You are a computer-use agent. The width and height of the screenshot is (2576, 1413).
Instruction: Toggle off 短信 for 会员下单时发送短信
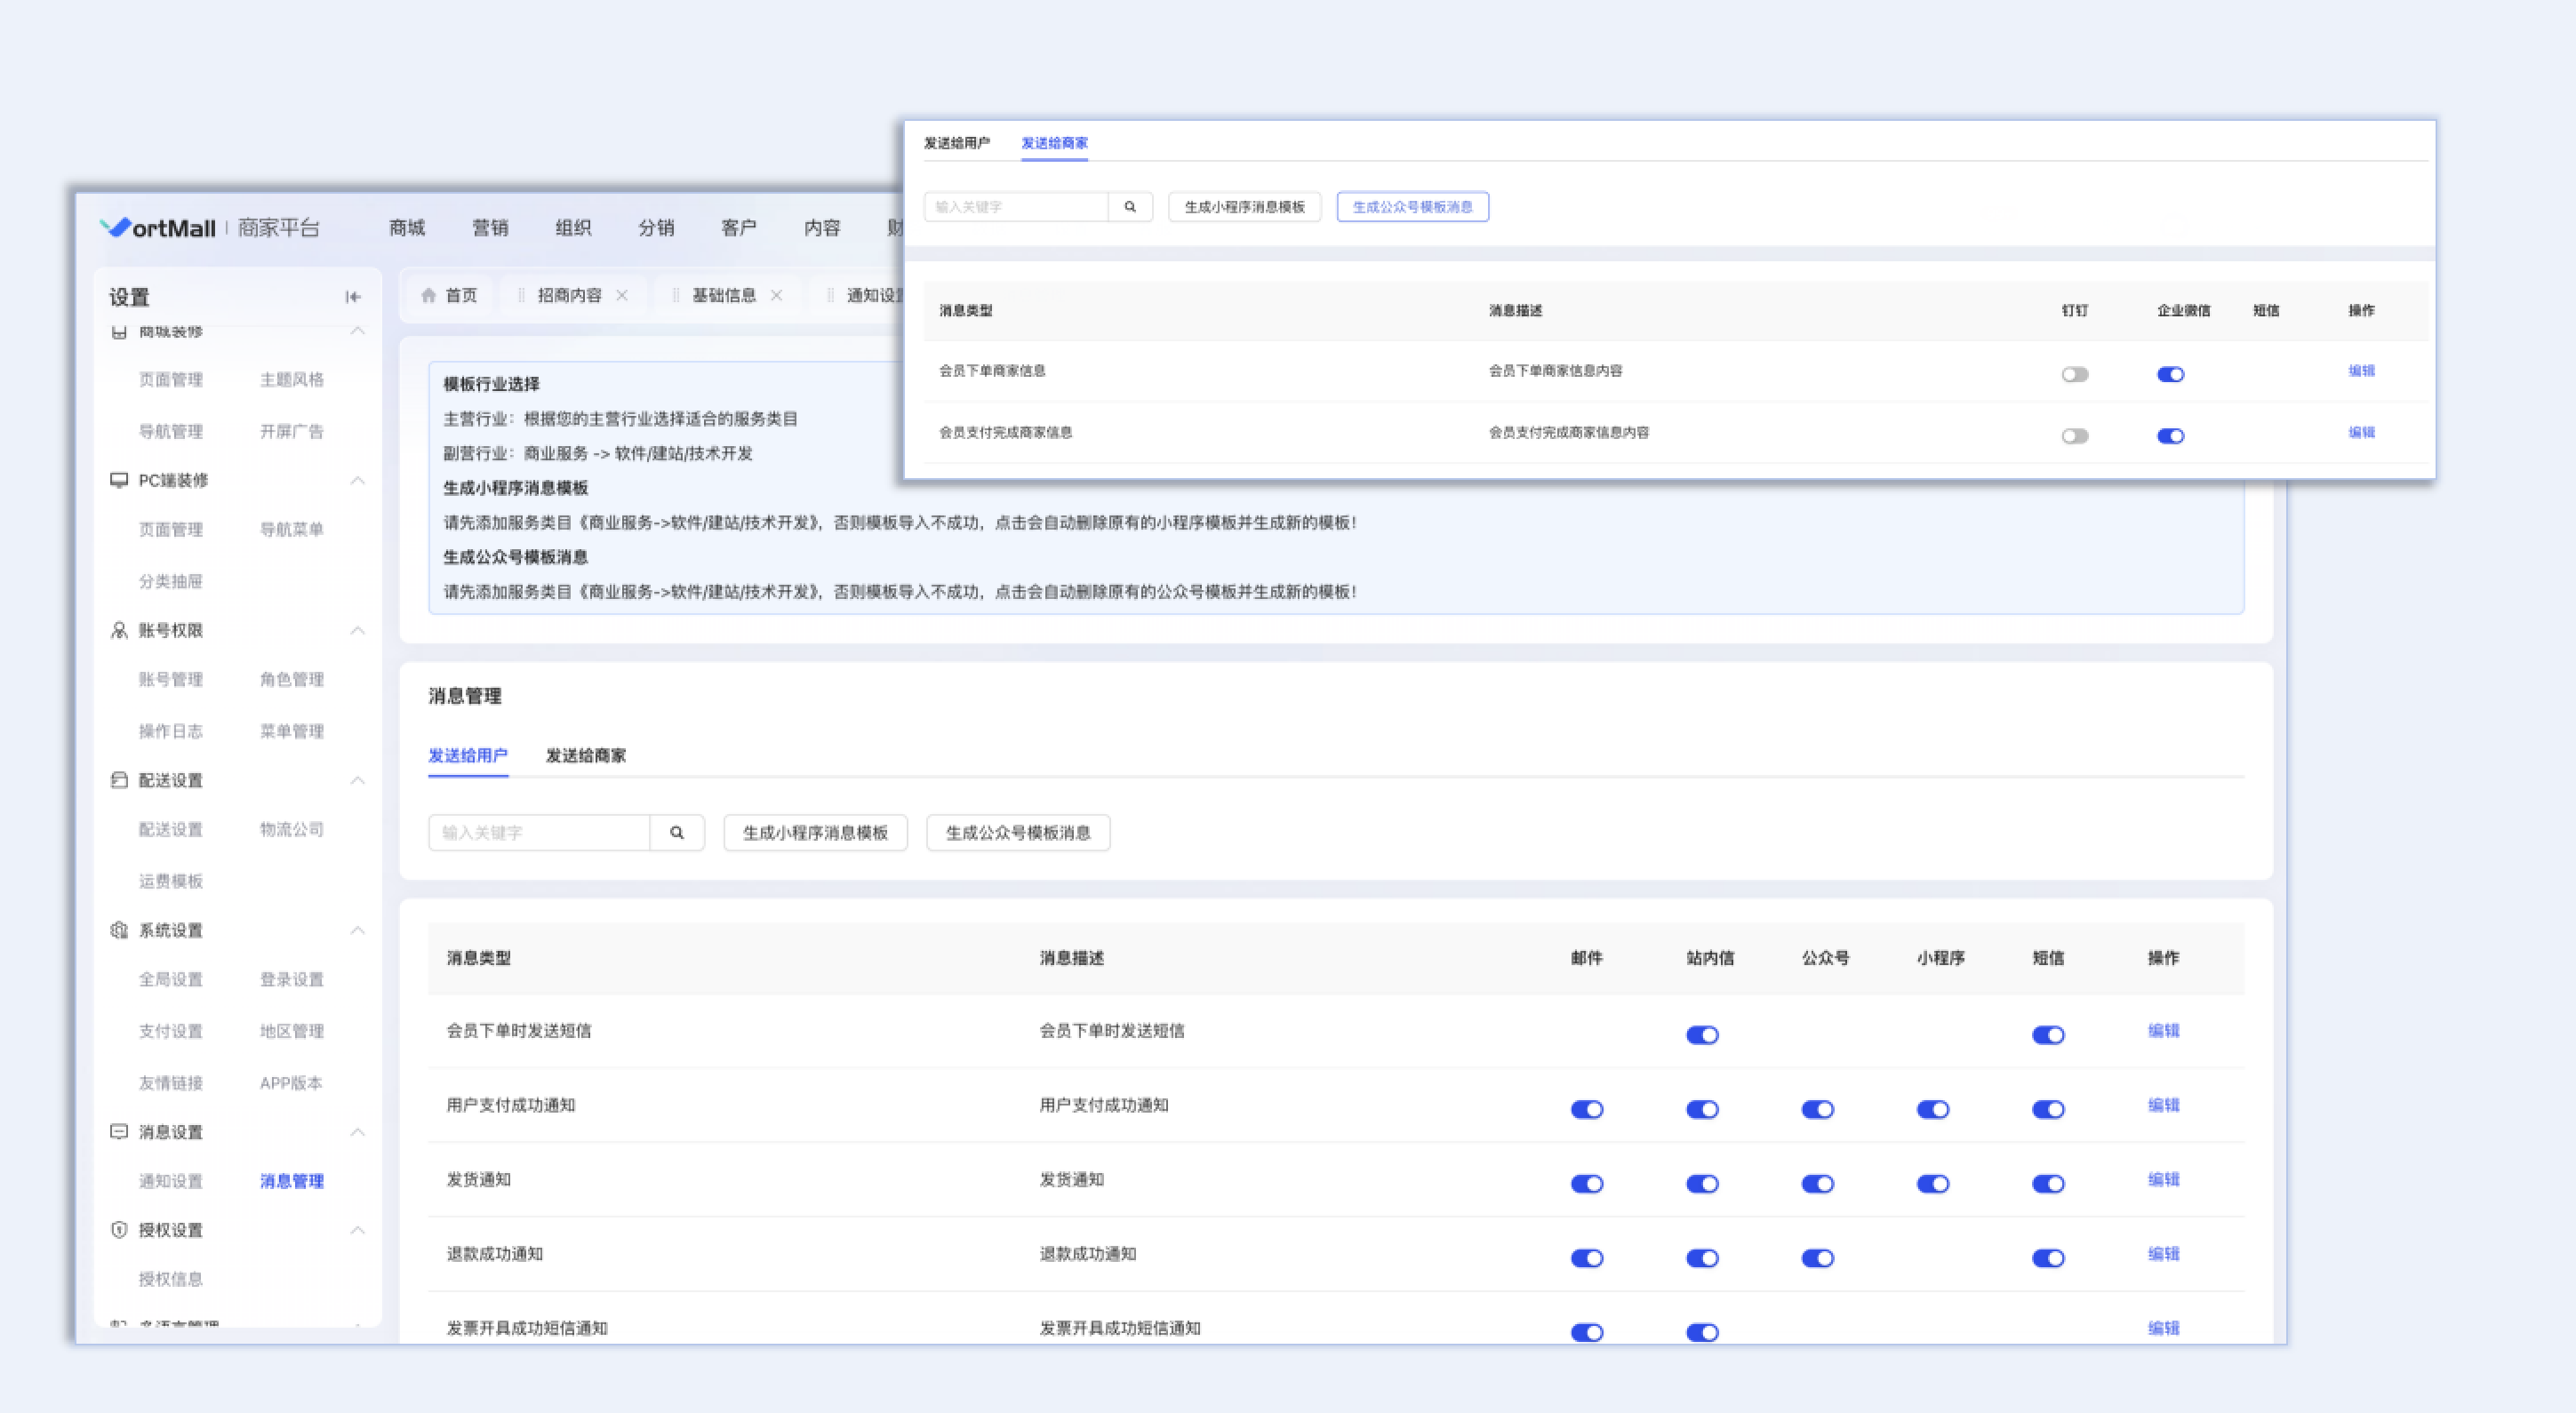click(x=2048, y=1035)
